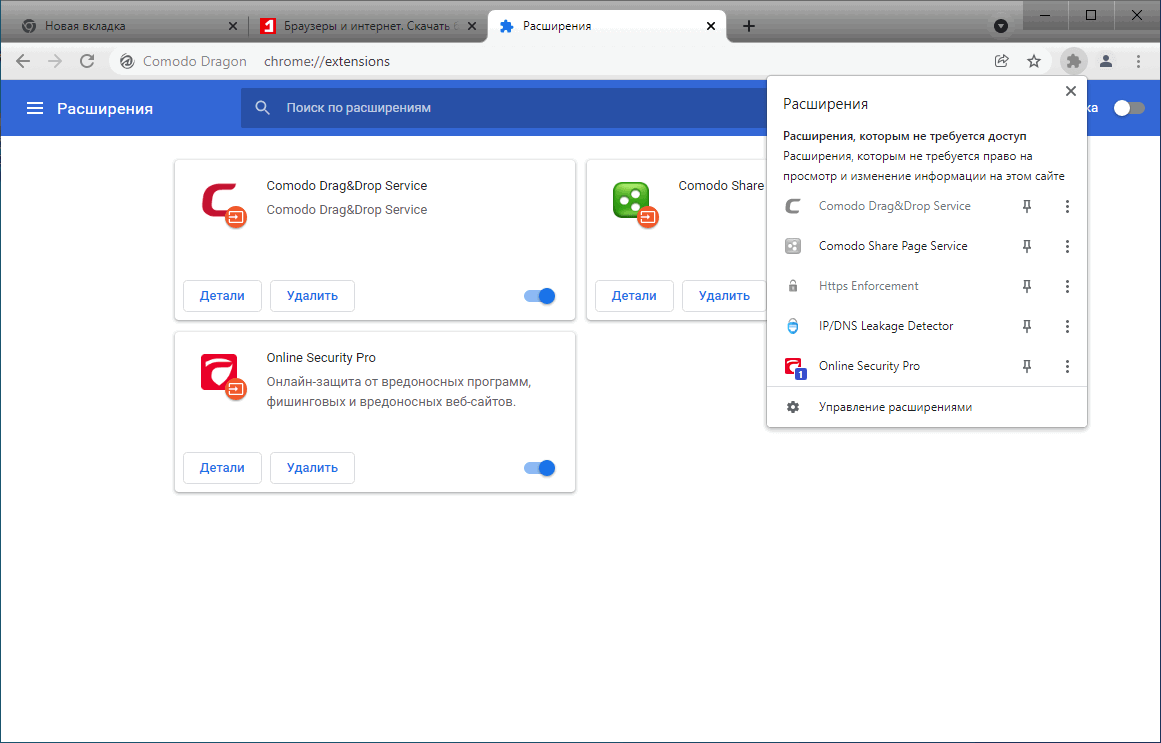Viewport: 1161px width, 743px height.
Task: Click Comodo Drag&Drop Service popup icon
Action: pos(793,207)
